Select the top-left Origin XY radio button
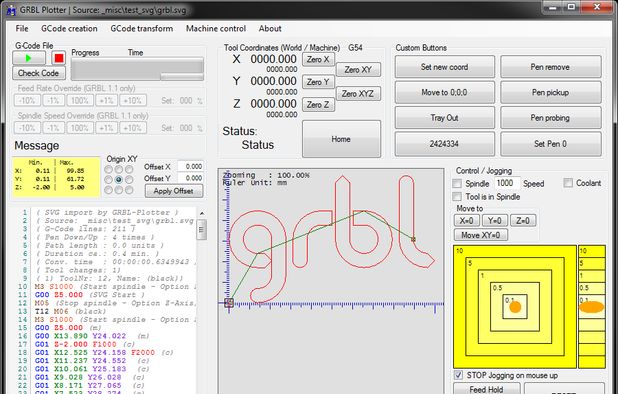Image resolution: width=618 pixels, height=394 pixels. 108,169
